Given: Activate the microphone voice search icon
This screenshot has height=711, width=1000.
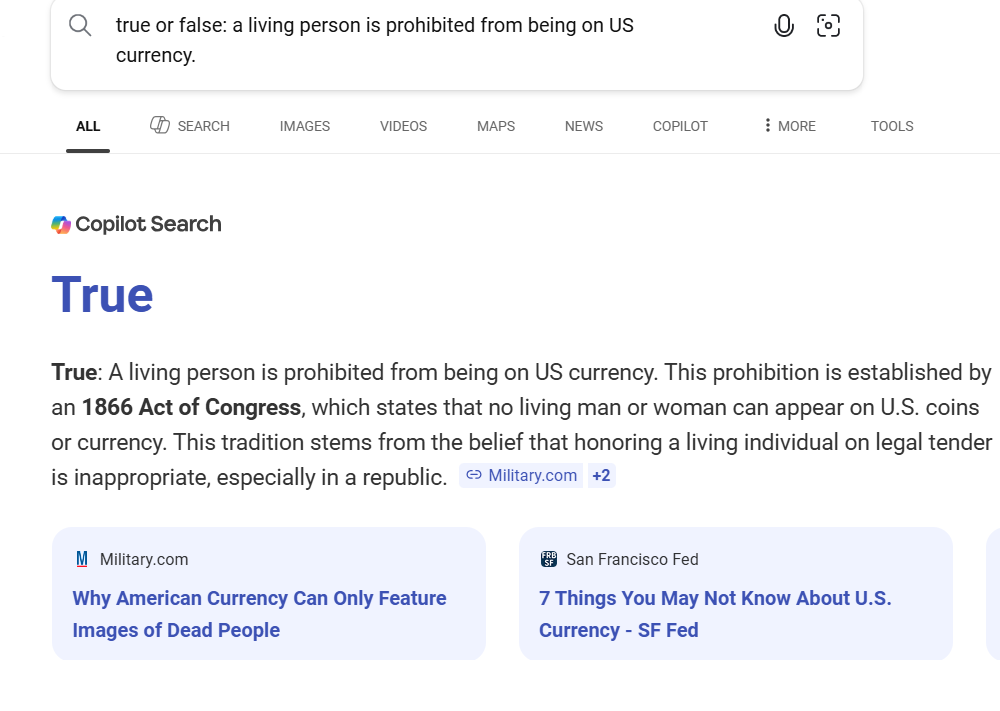Looking at the screenshot, I should [x=784, y=27].
